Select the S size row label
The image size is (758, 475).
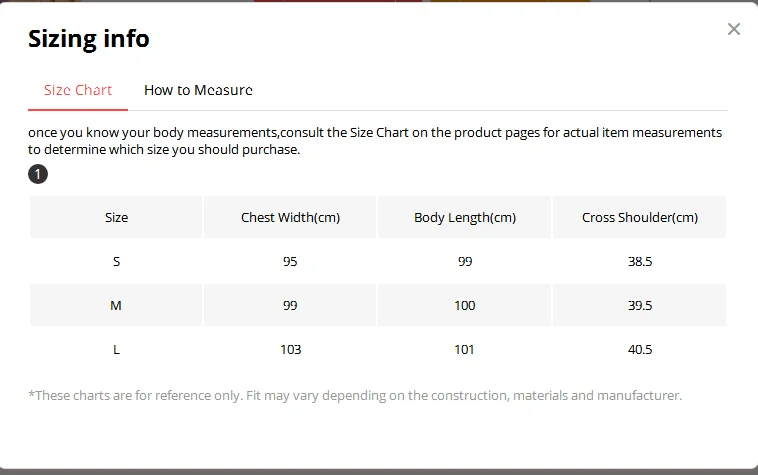coord(116,261)
